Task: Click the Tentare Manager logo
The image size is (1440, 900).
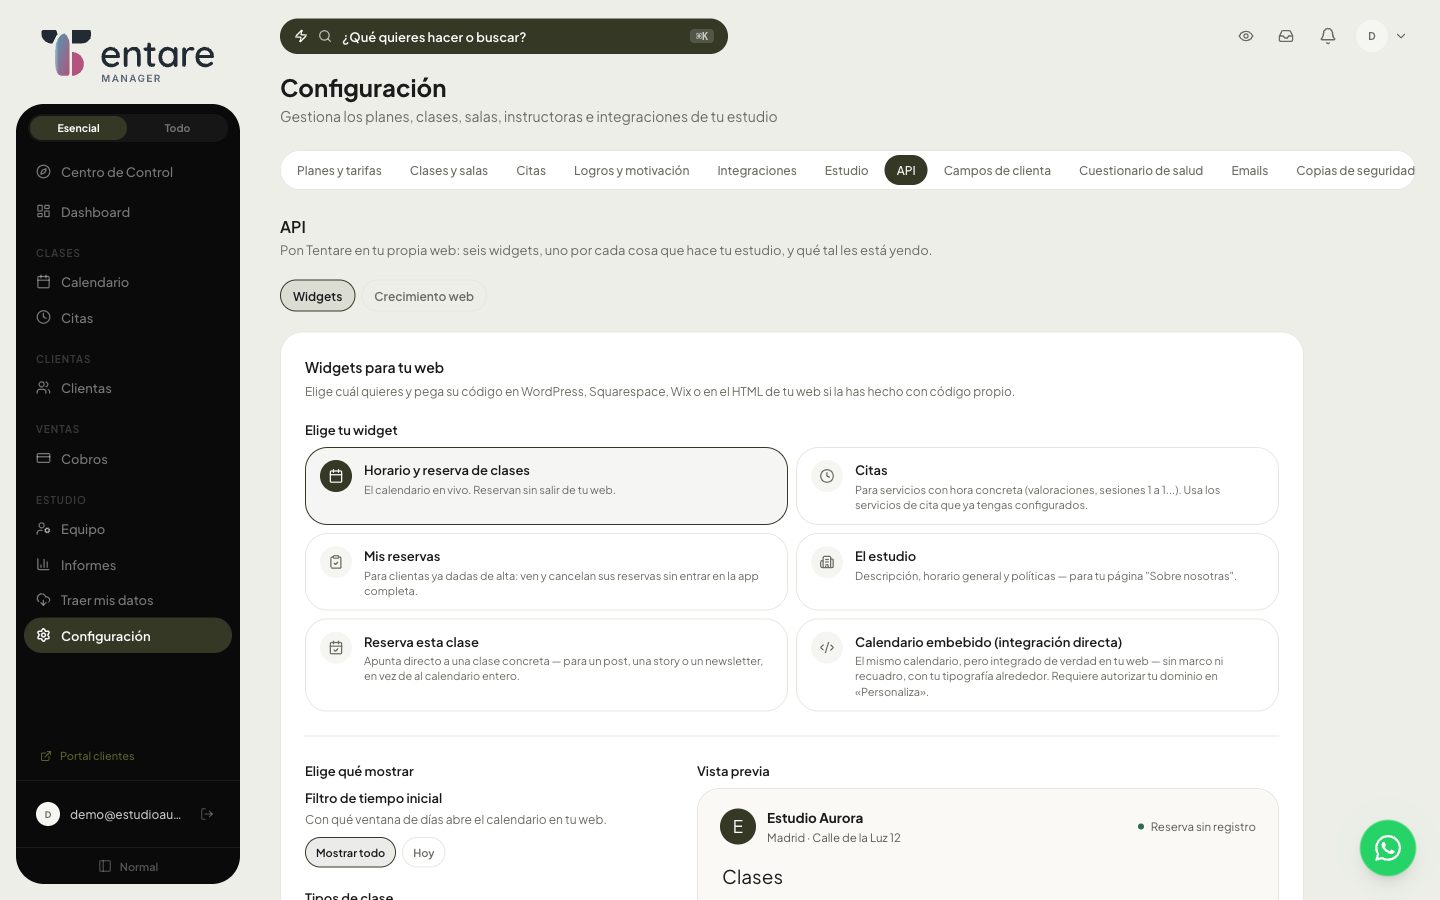Action: 128,55
